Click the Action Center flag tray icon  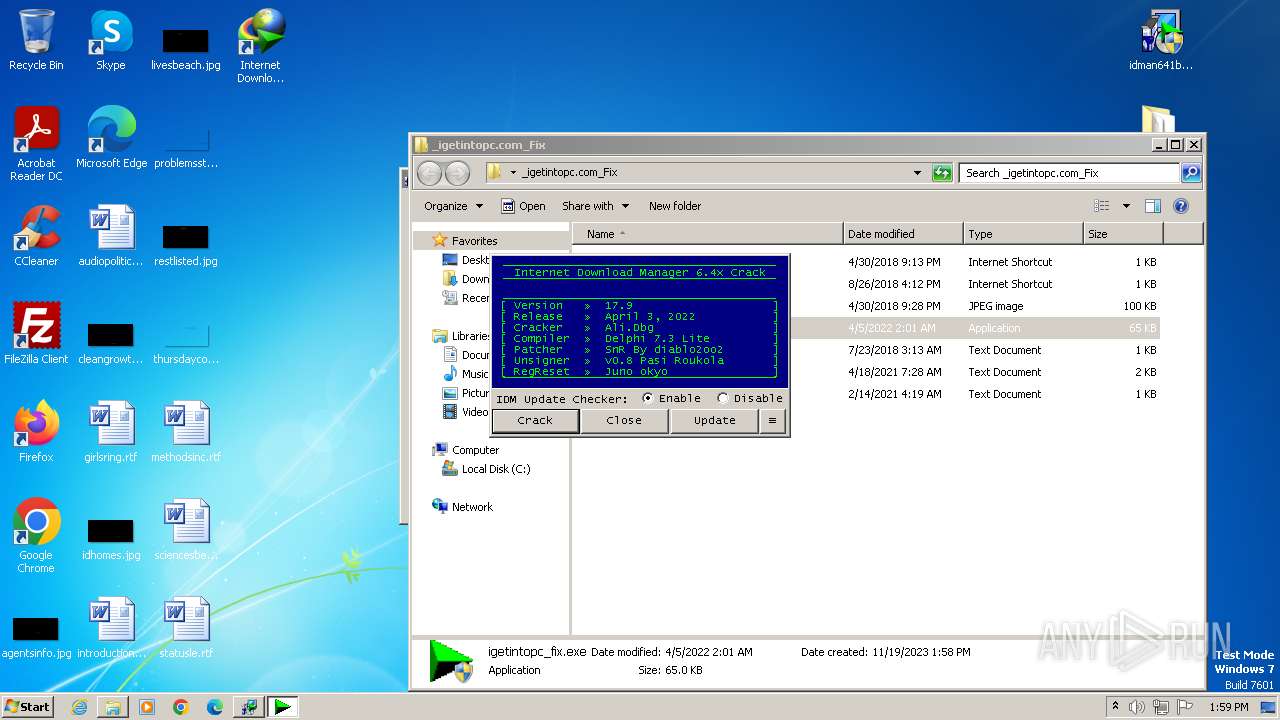click(x=1185, y=707)
